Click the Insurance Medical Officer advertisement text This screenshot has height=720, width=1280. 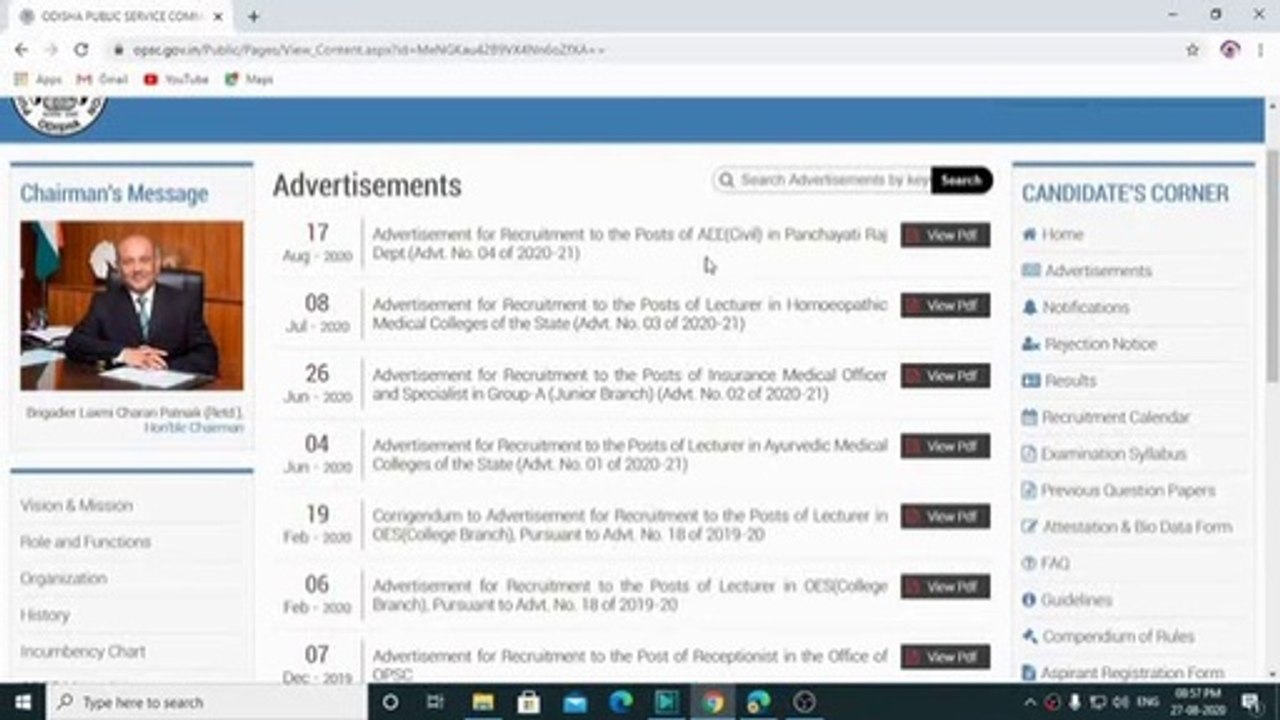(629, 384)
